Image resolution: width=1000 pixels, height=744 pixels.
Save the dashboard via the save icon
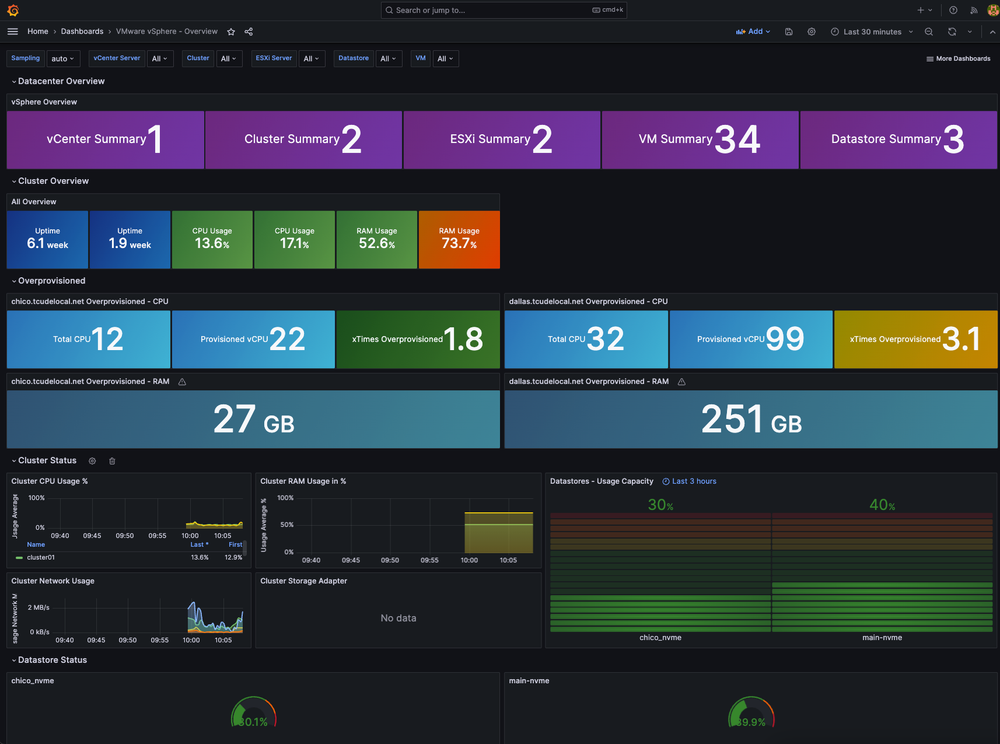789,31
